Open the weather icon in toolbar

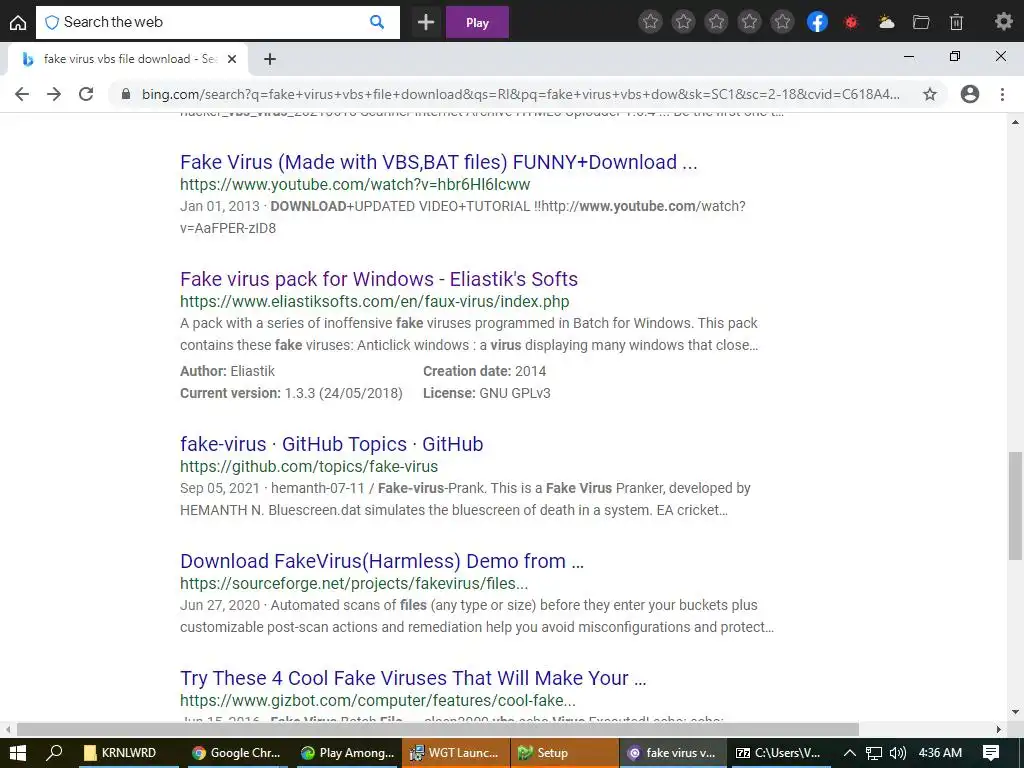(x=886, y=22)
